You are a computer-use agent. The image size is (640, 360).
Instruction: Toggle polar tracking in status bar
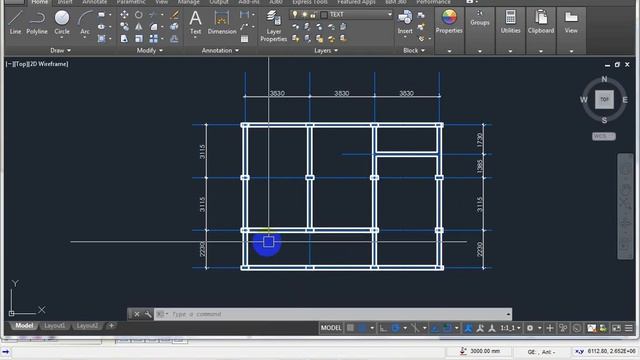point(395,328)
